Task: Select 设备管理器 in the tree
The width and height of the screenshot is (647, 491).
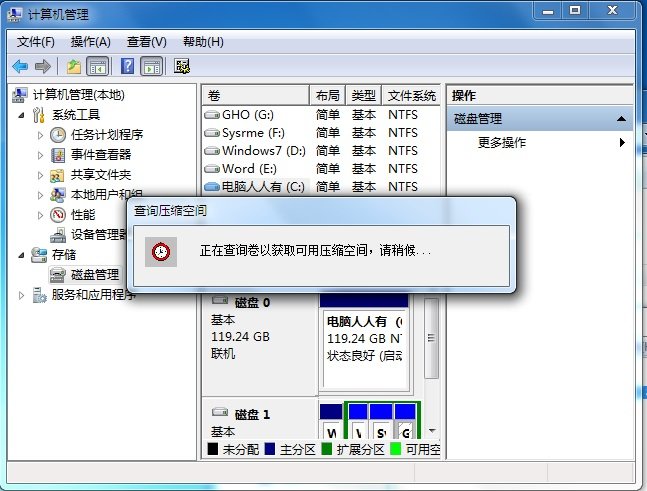Action: [99, 235]
